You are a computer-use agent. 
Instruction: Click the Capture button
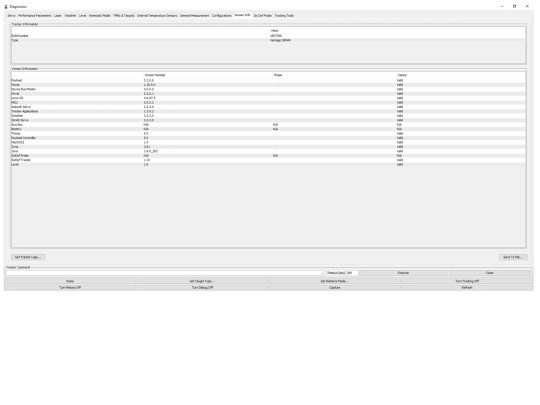coord(334,288)
